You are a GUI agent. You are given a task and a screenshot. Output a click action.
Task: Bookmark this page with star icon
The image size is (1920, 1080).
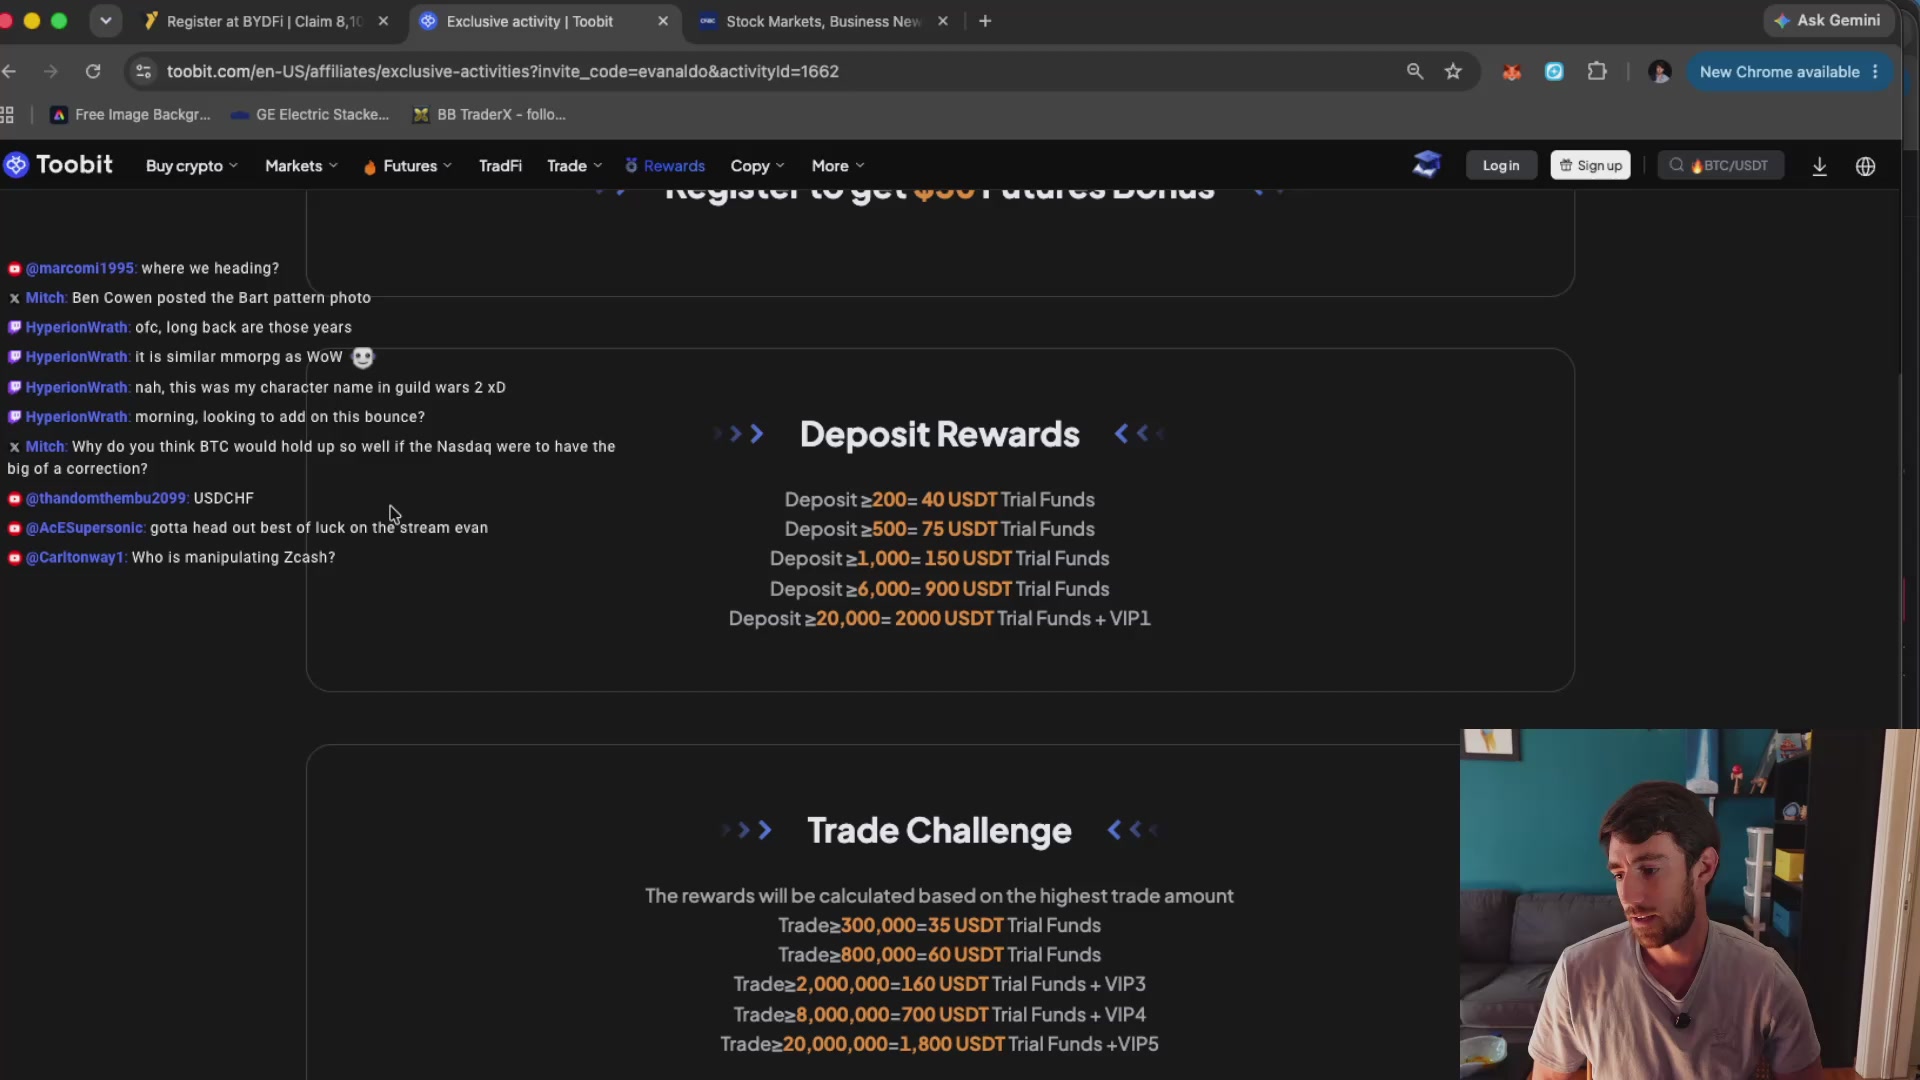[1453, 71]
